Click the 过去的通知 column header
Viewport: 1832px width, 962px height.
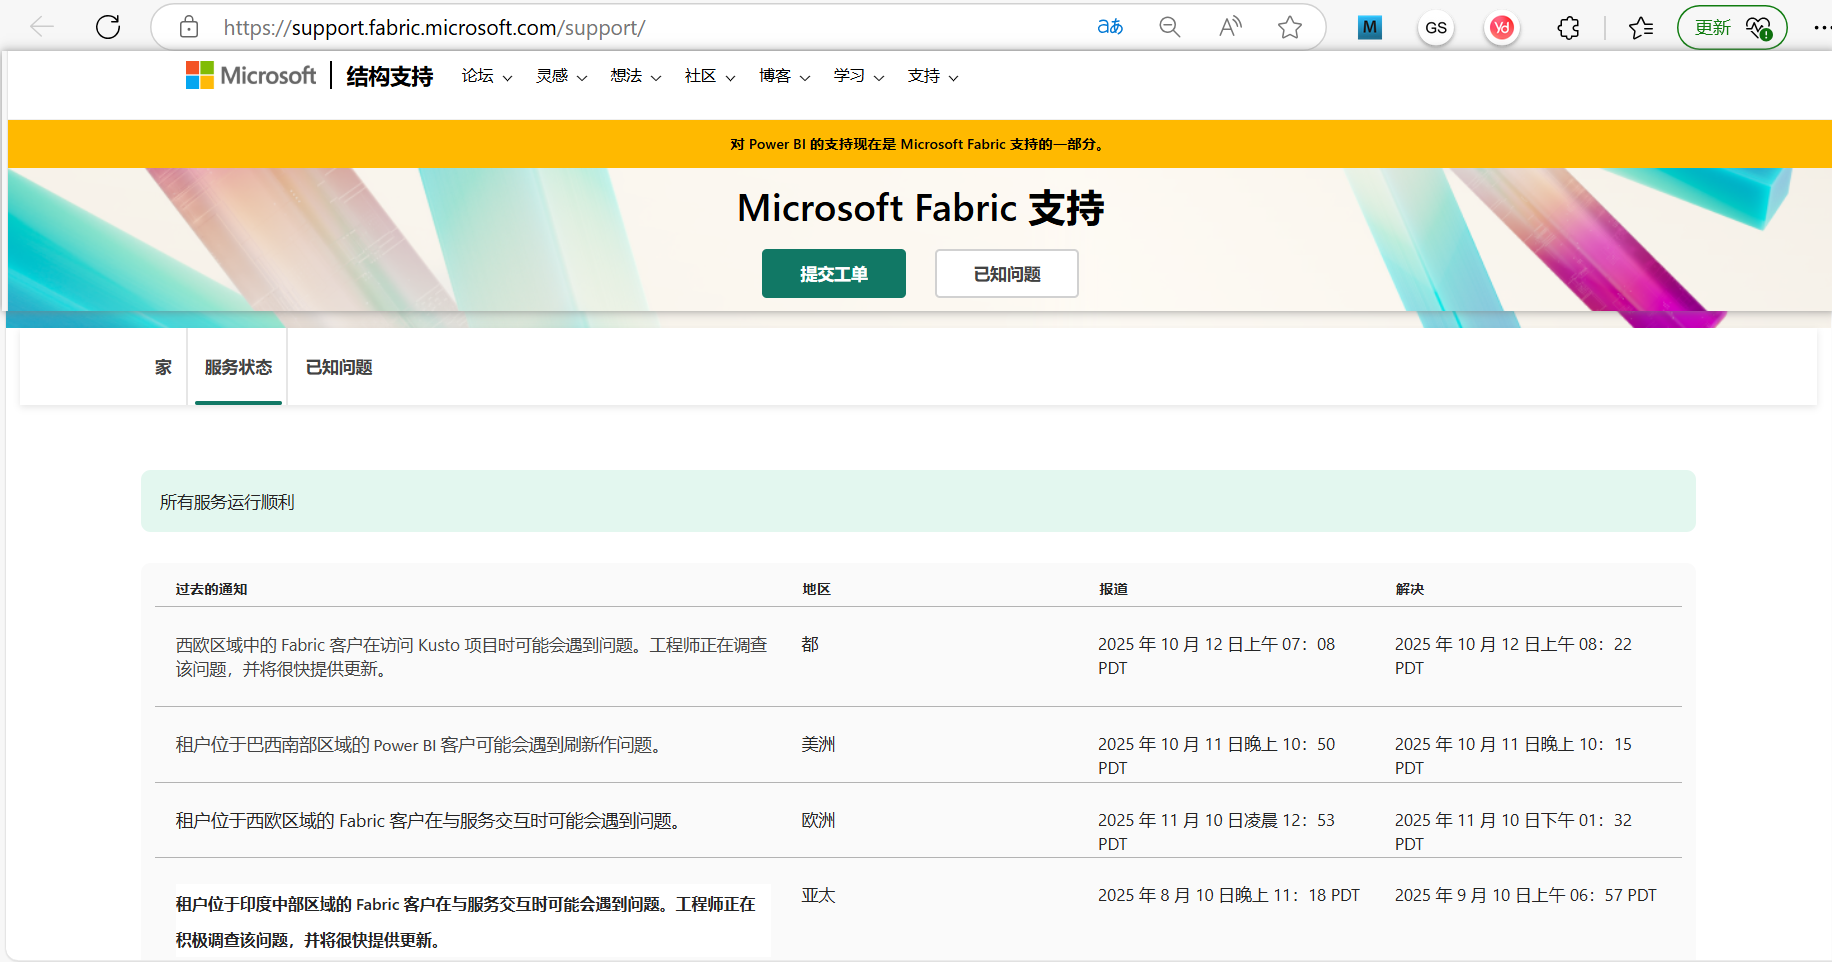click(212, 589)
